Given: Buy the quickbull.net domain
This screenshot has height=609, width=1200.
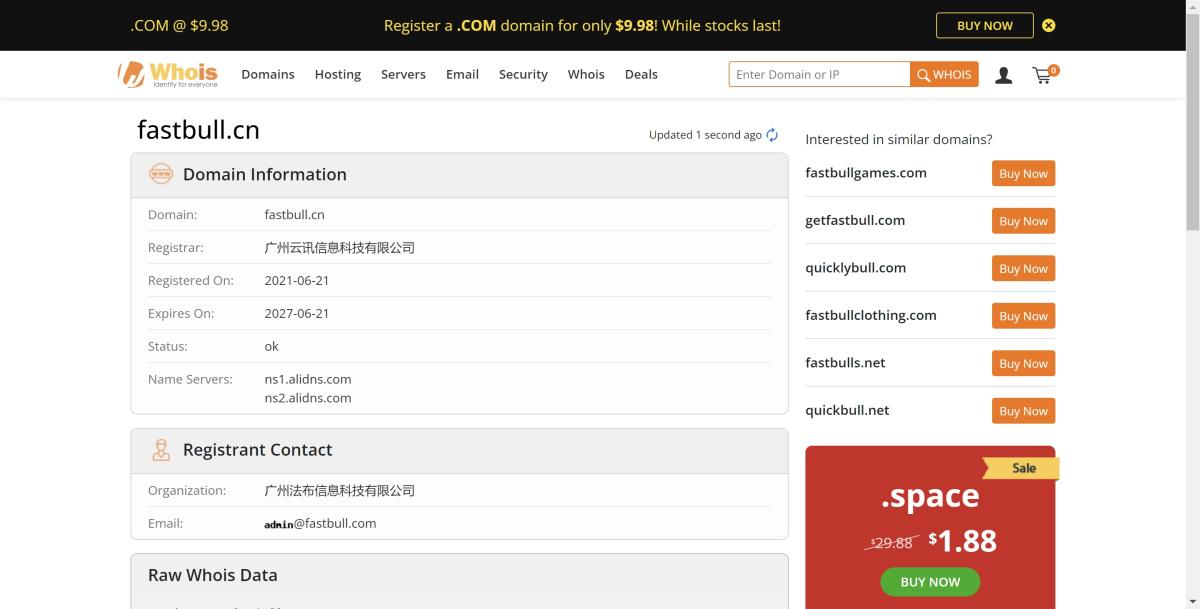Looking at the screenshot, I should 1022,410.
